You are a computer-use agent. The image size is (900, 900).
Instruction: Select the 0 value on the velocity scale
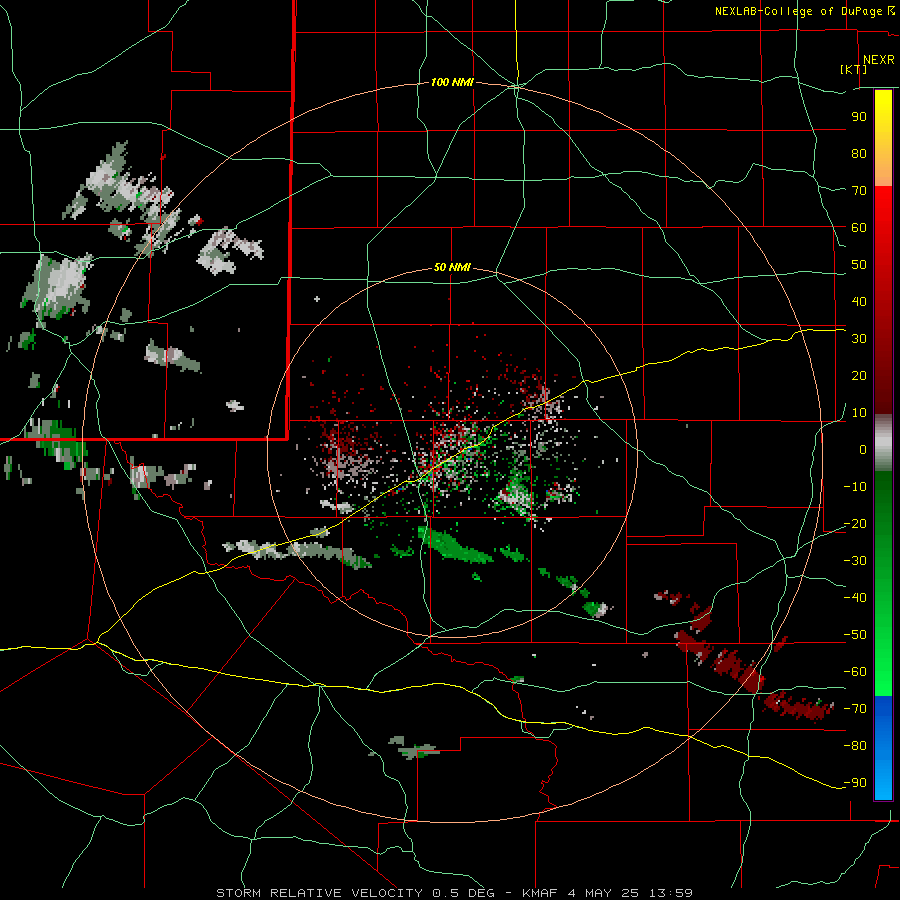863,449
